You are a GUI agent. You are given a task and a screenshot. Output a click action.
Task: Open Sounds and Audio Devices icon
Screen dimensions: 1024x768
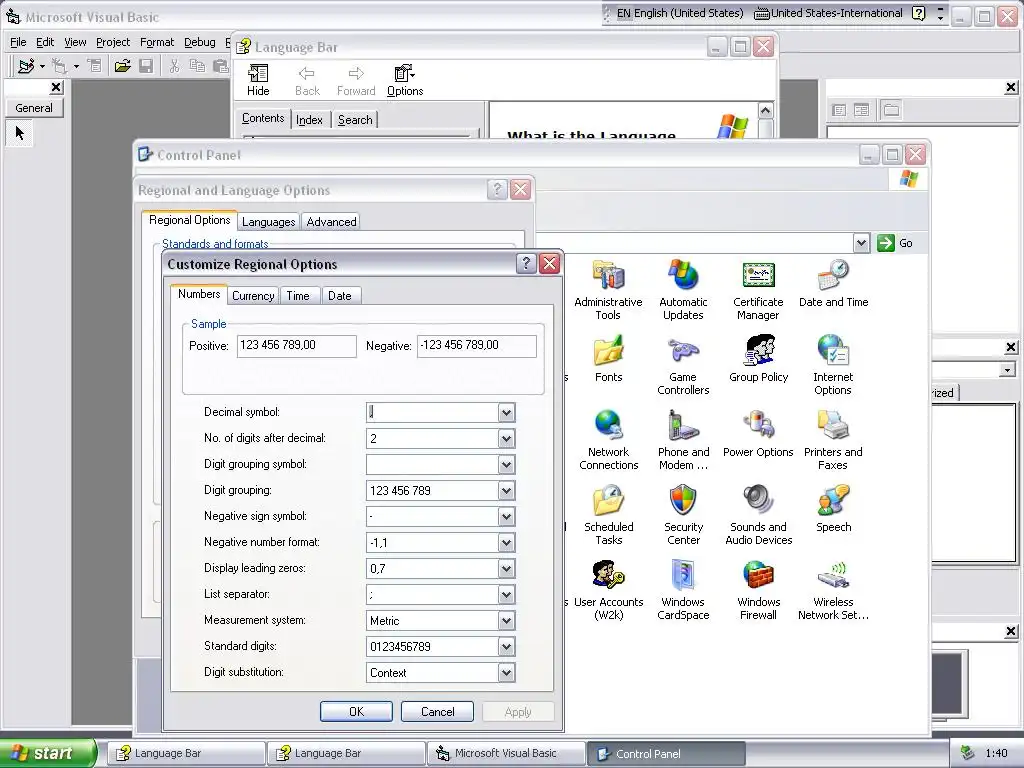click(x=758, y=515)
